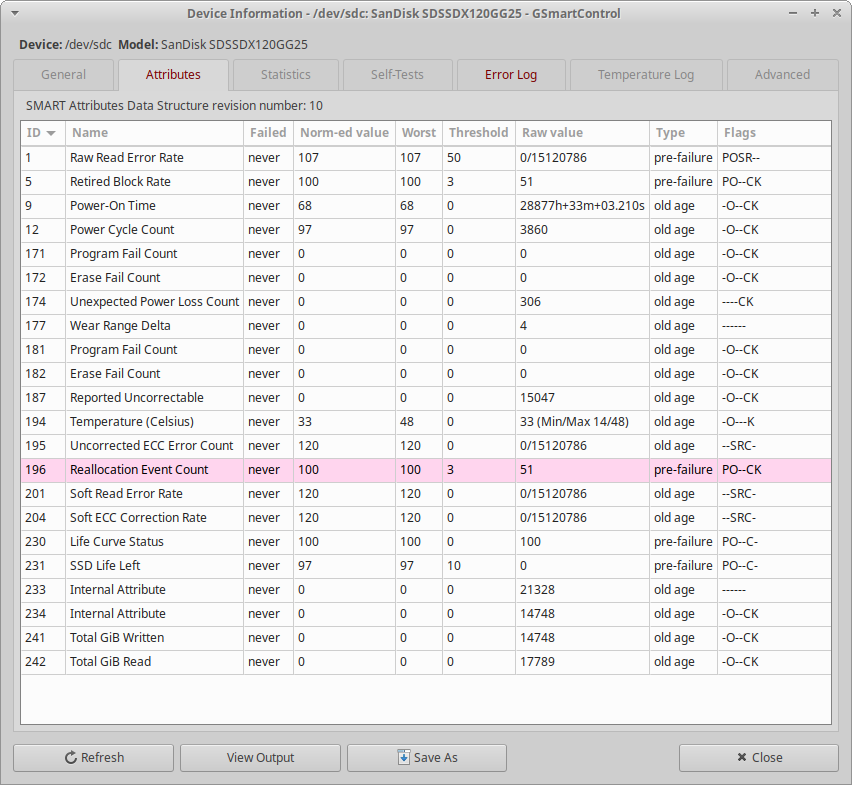The width and height of the screenshot is (852, 785).
Task: Select the Total GiB Read row
Action: [x=426, y=662]
